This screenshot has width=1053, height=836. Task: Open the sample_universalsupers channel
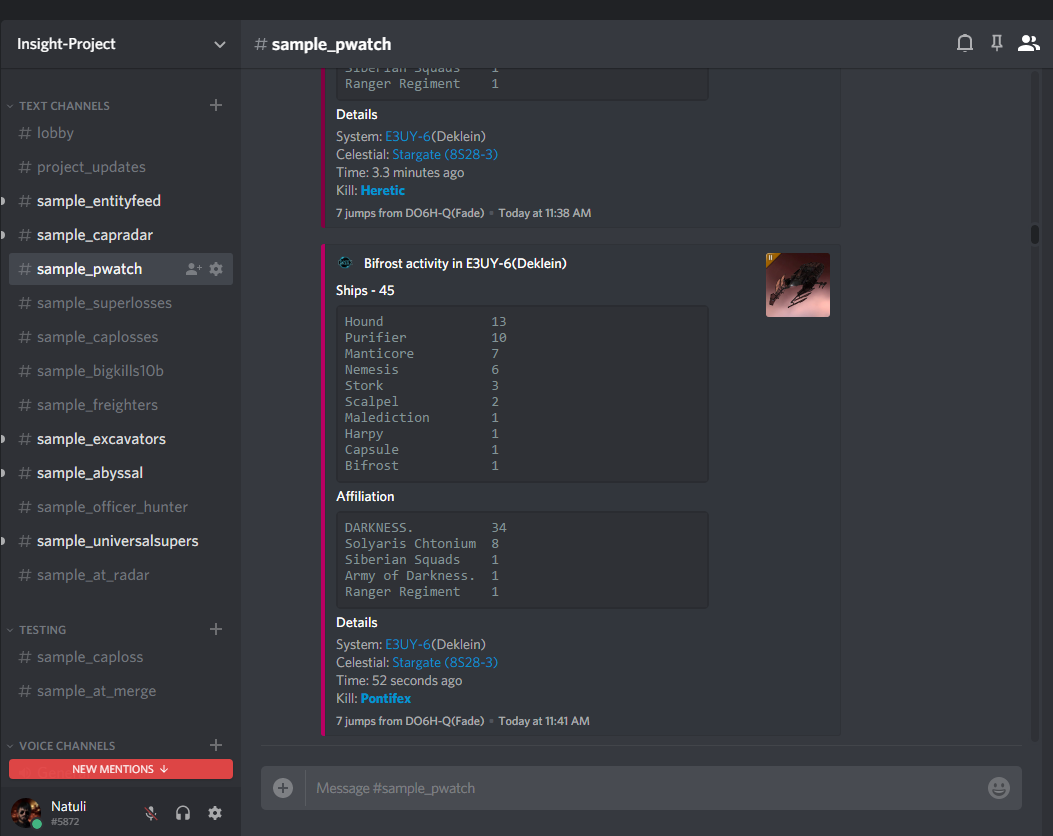pyautogui.click(x=121, y=541)
